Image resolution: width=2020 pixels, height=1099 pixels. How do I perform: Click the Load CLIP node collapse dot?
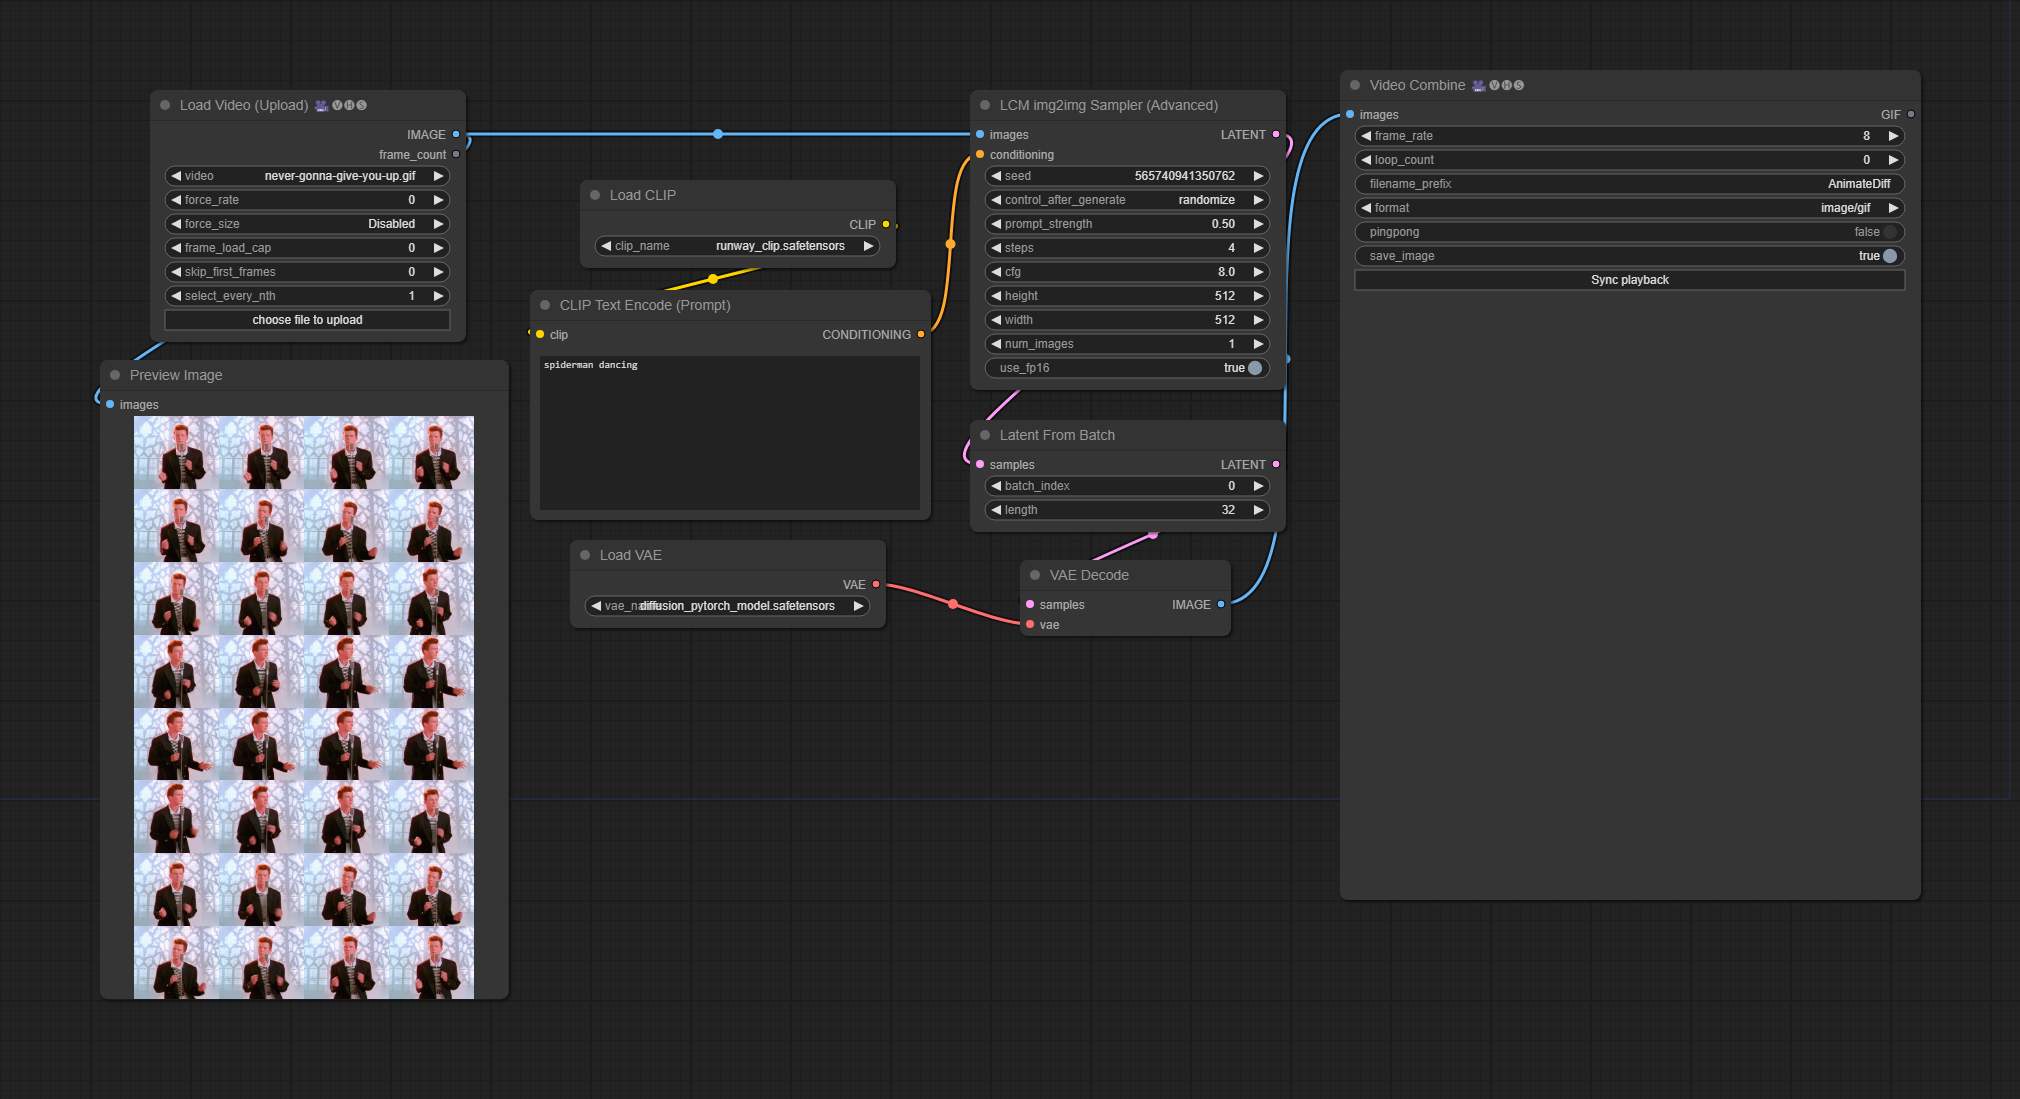(595, 195)
